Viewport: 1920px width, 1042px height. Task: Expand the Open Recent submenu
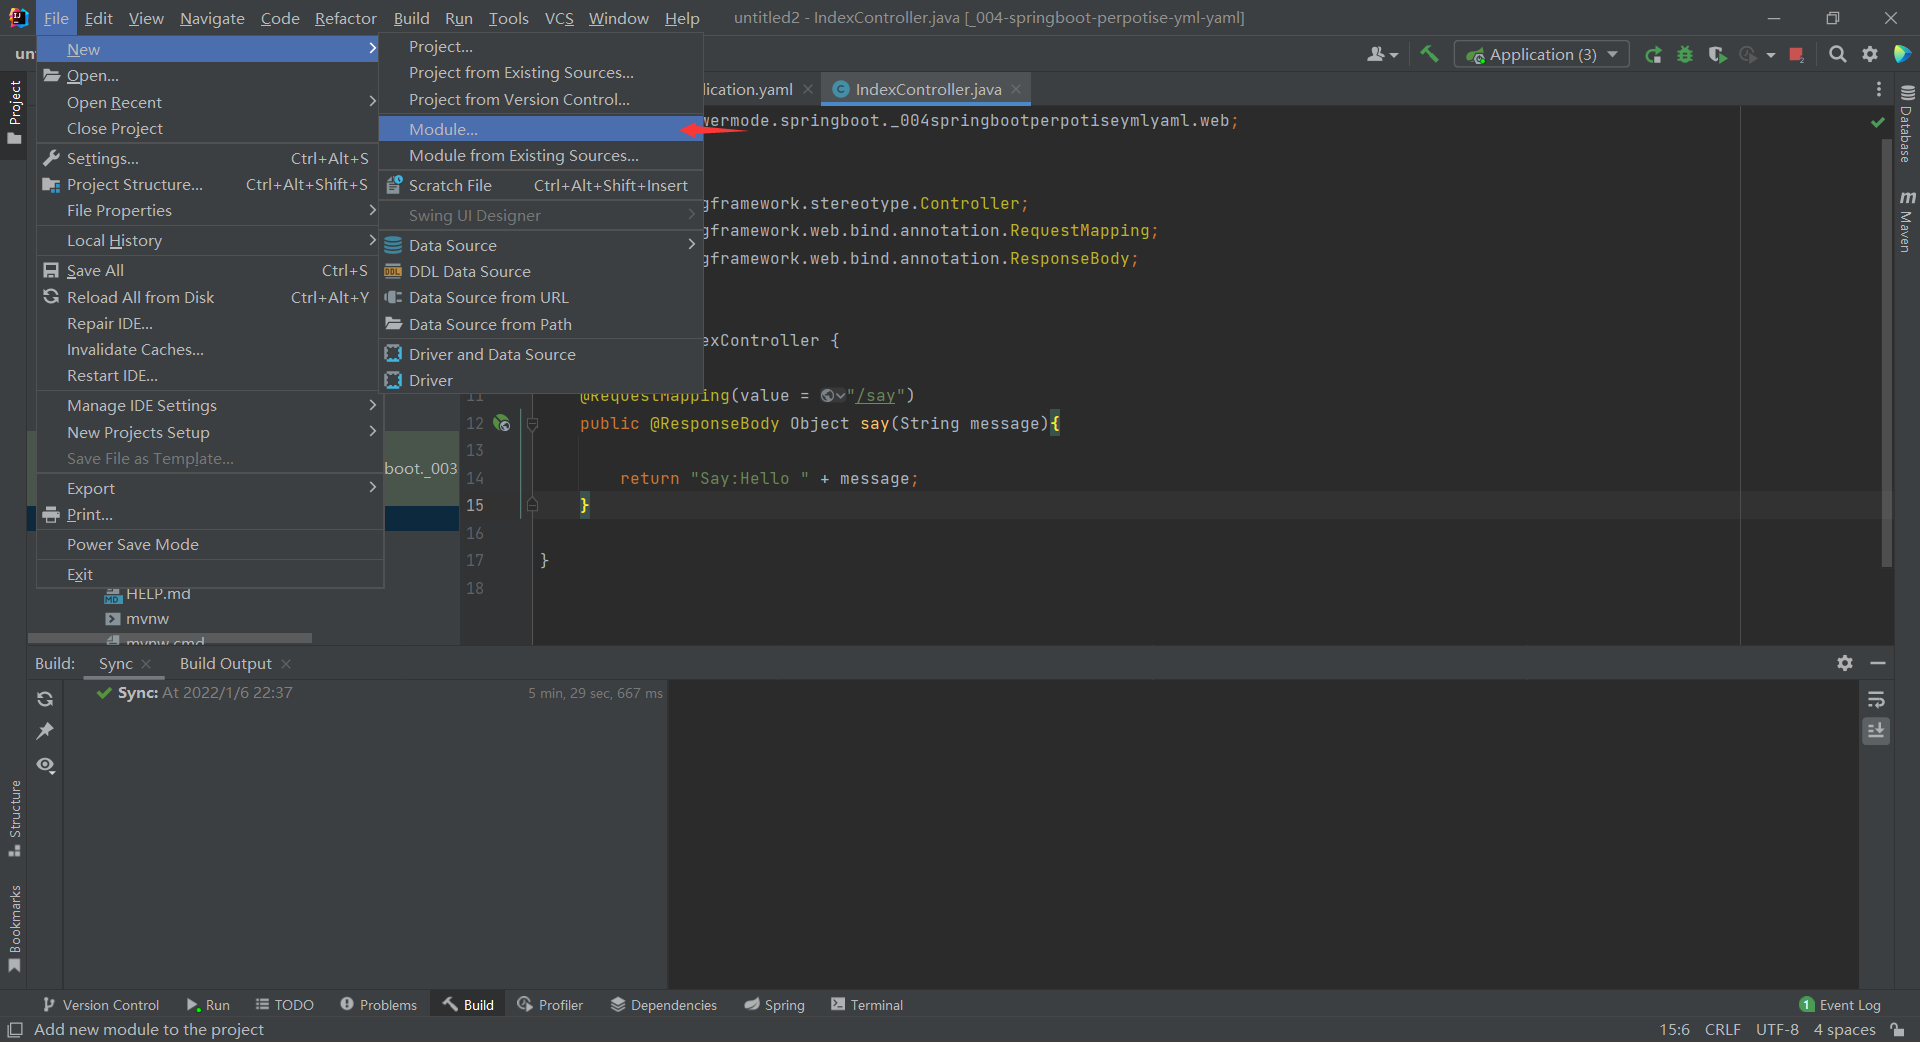[210, 102]
